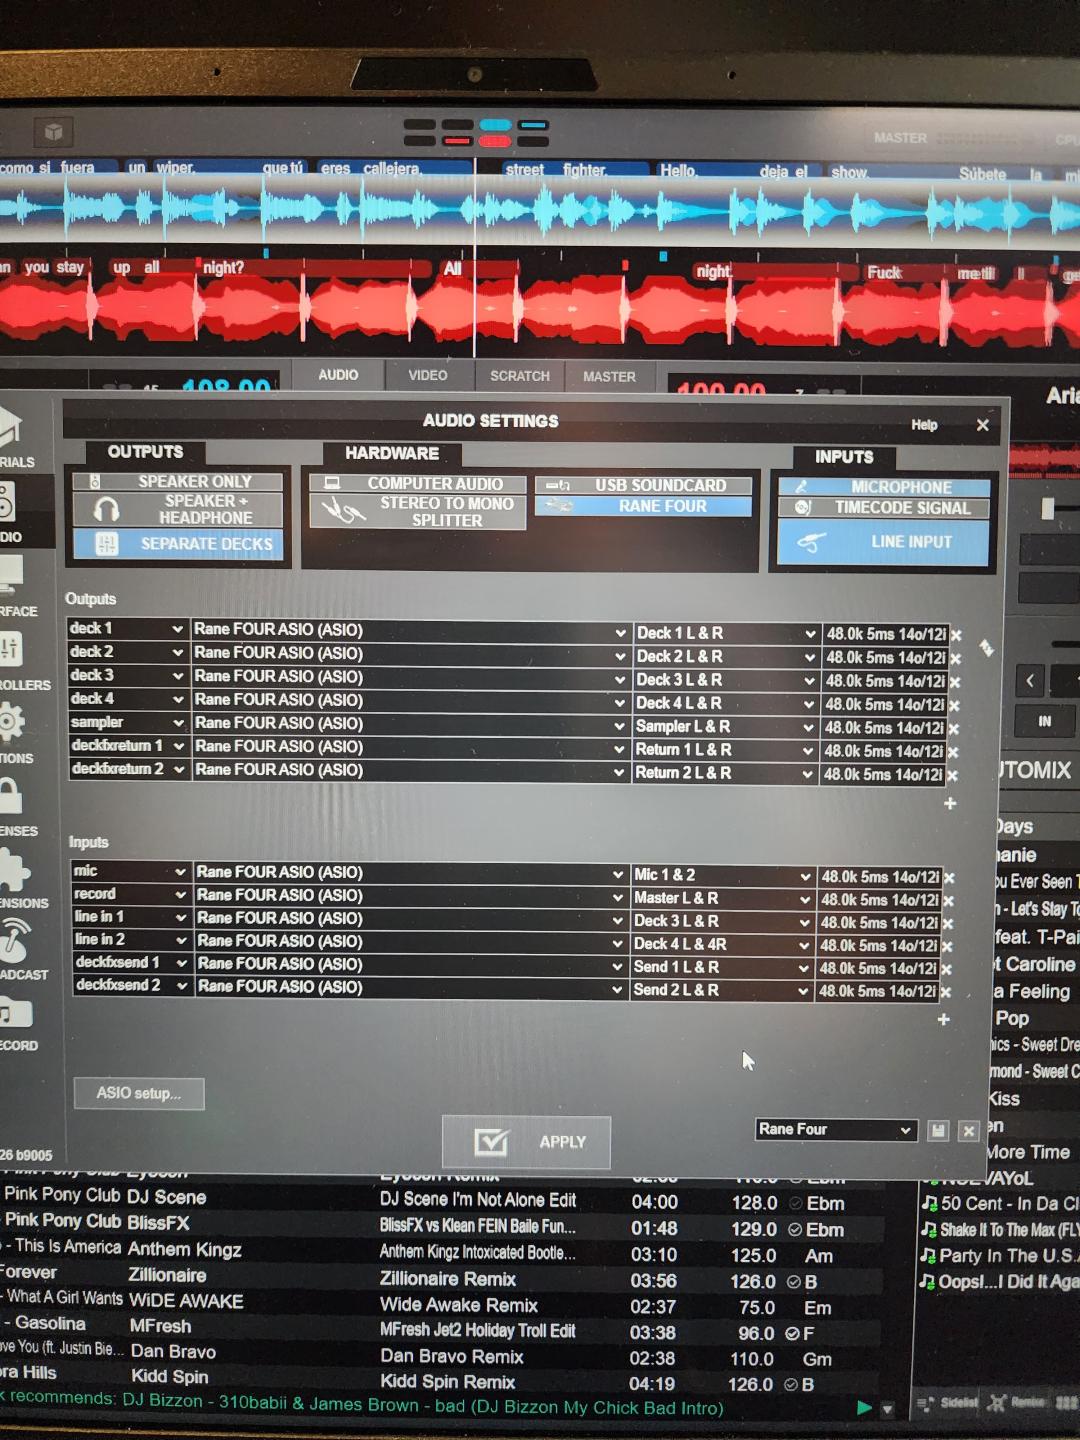This screenshot has width=1080, height=1440.
Task: Remove the mic input row
Action: click(x=949, y=878)
